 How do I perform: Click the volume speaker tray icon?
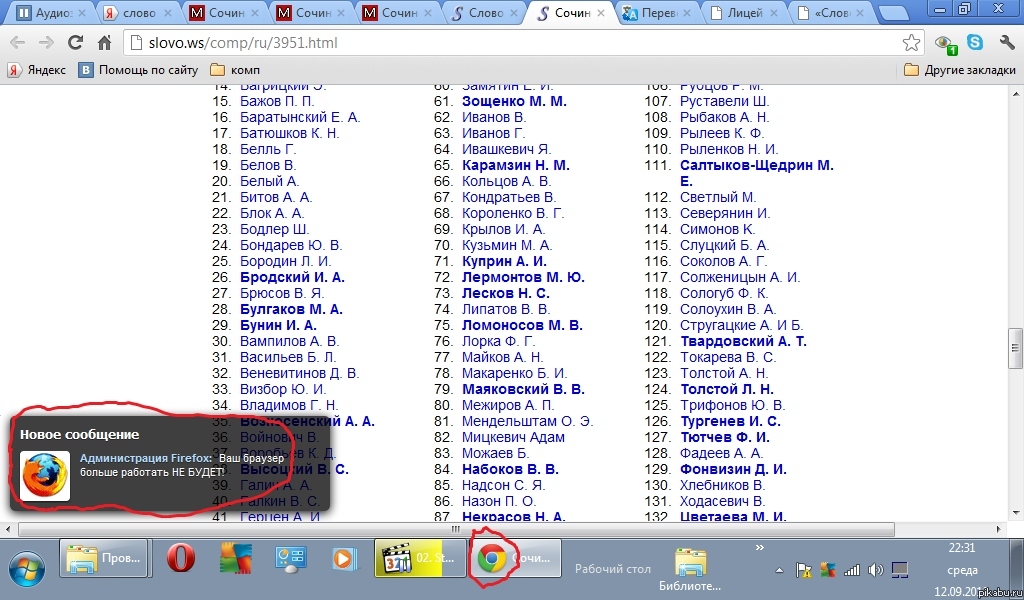click(876, 570)
